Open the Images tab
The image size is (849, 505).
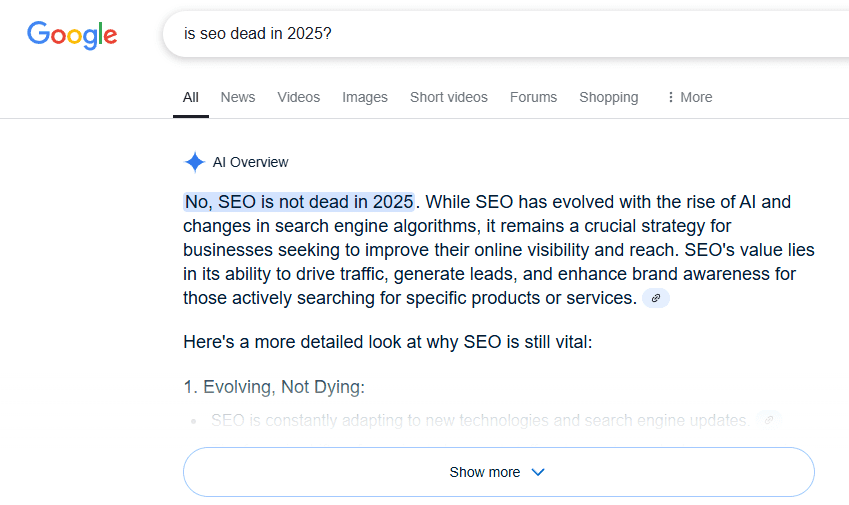pos(365,97)
